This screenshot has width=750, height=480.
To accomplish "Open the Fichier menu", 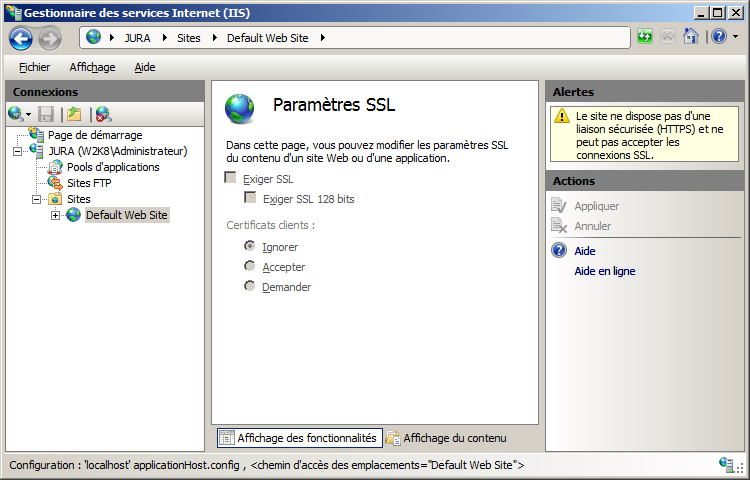I will point(34,67).
